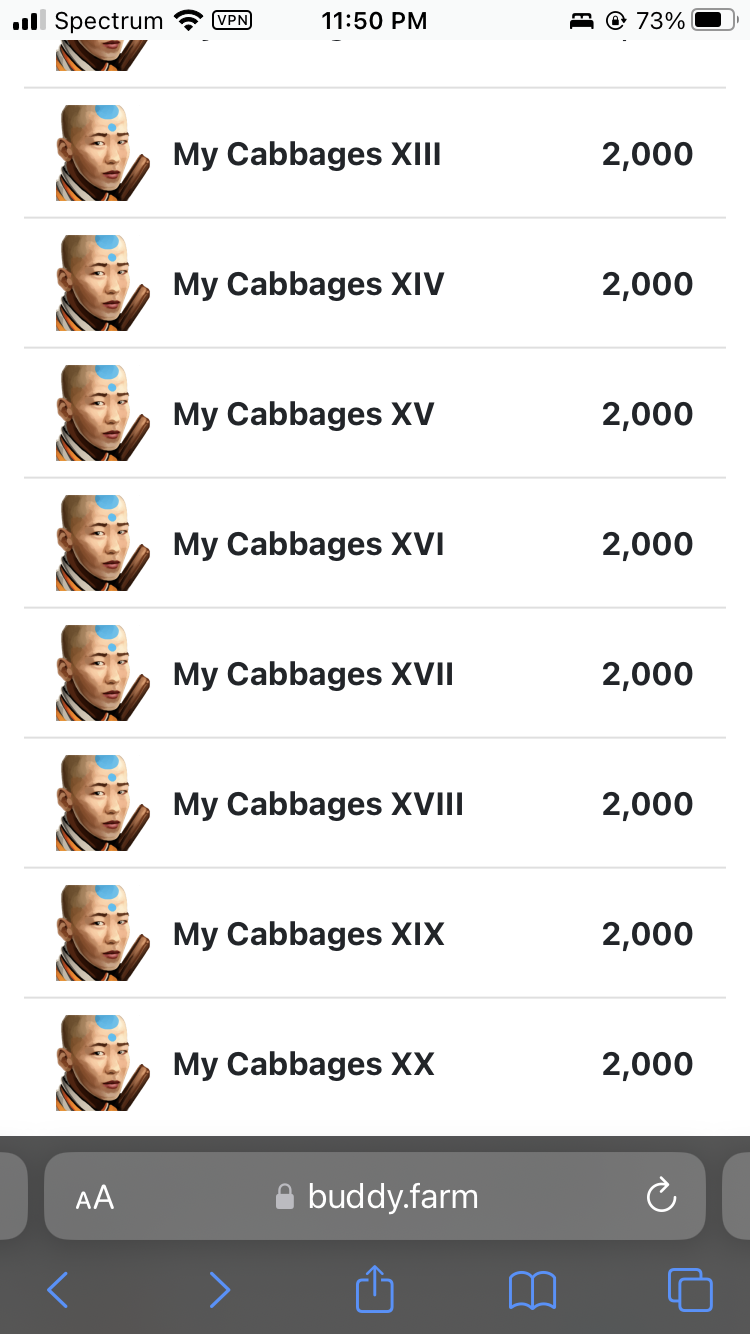Screen dimensions: 750x1334
Task: Open the My Cabbages XIII quest
Action: click(x=307, y=154)
